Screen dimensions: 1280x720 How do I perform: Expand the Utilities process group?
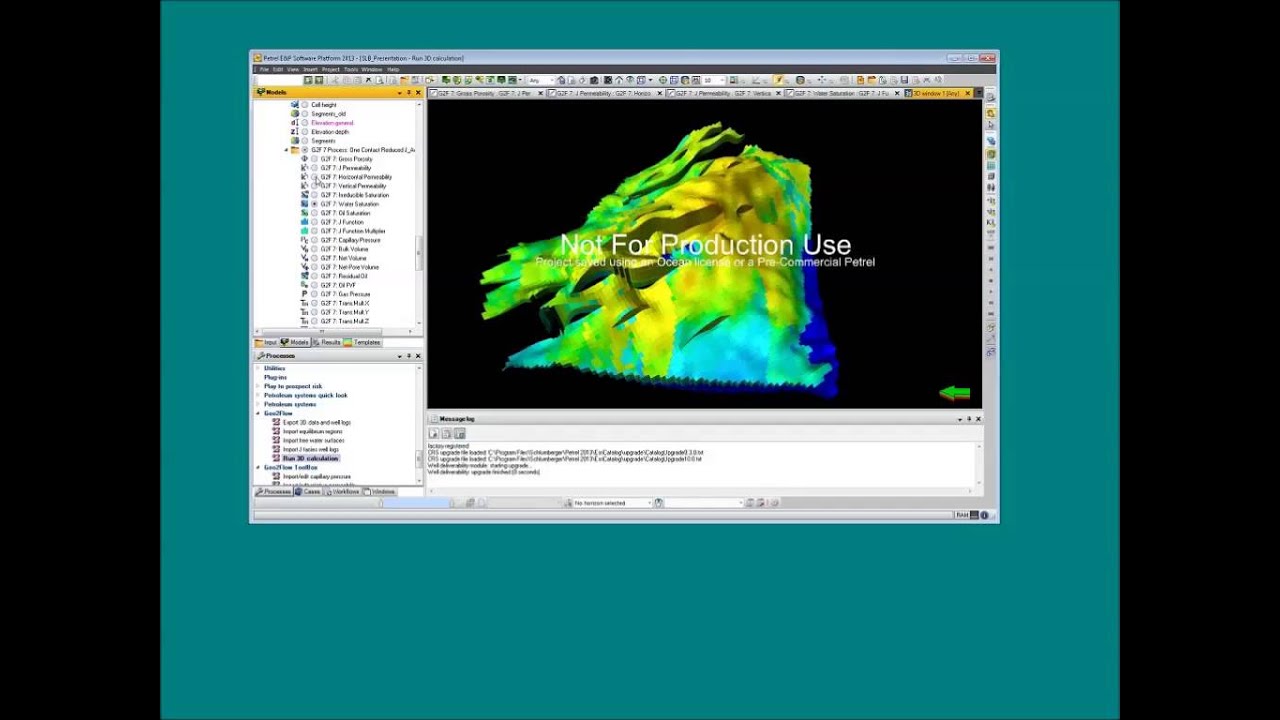coord(258,368)
